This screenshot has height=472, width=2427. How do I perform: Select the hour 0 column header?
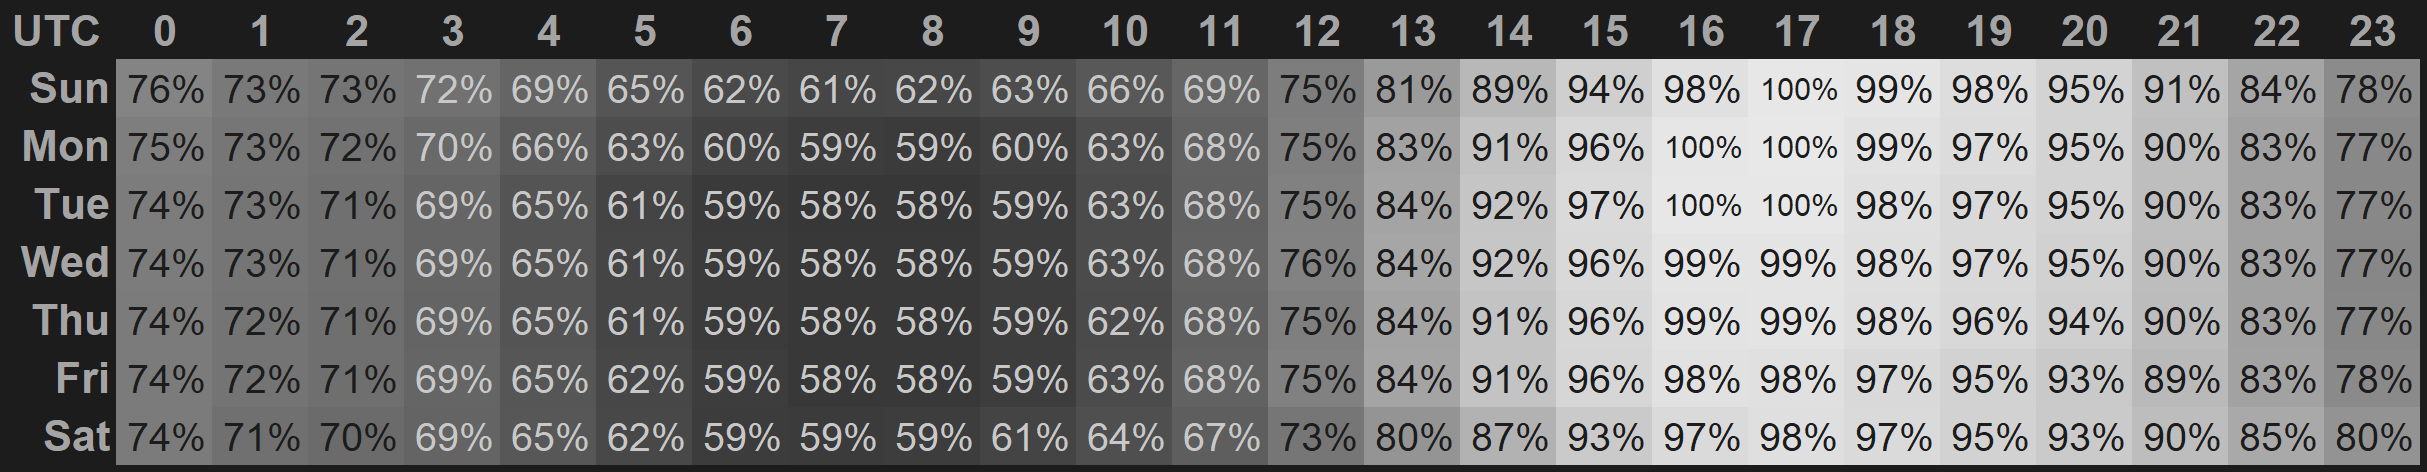[165, 32]
